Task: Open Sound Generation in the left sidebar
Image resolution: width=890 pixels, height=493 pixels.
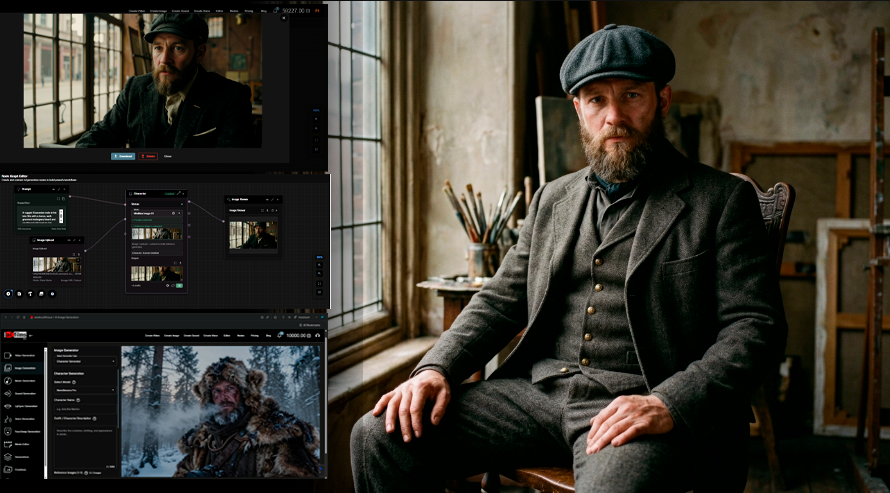Action: [x=23, y=393]
